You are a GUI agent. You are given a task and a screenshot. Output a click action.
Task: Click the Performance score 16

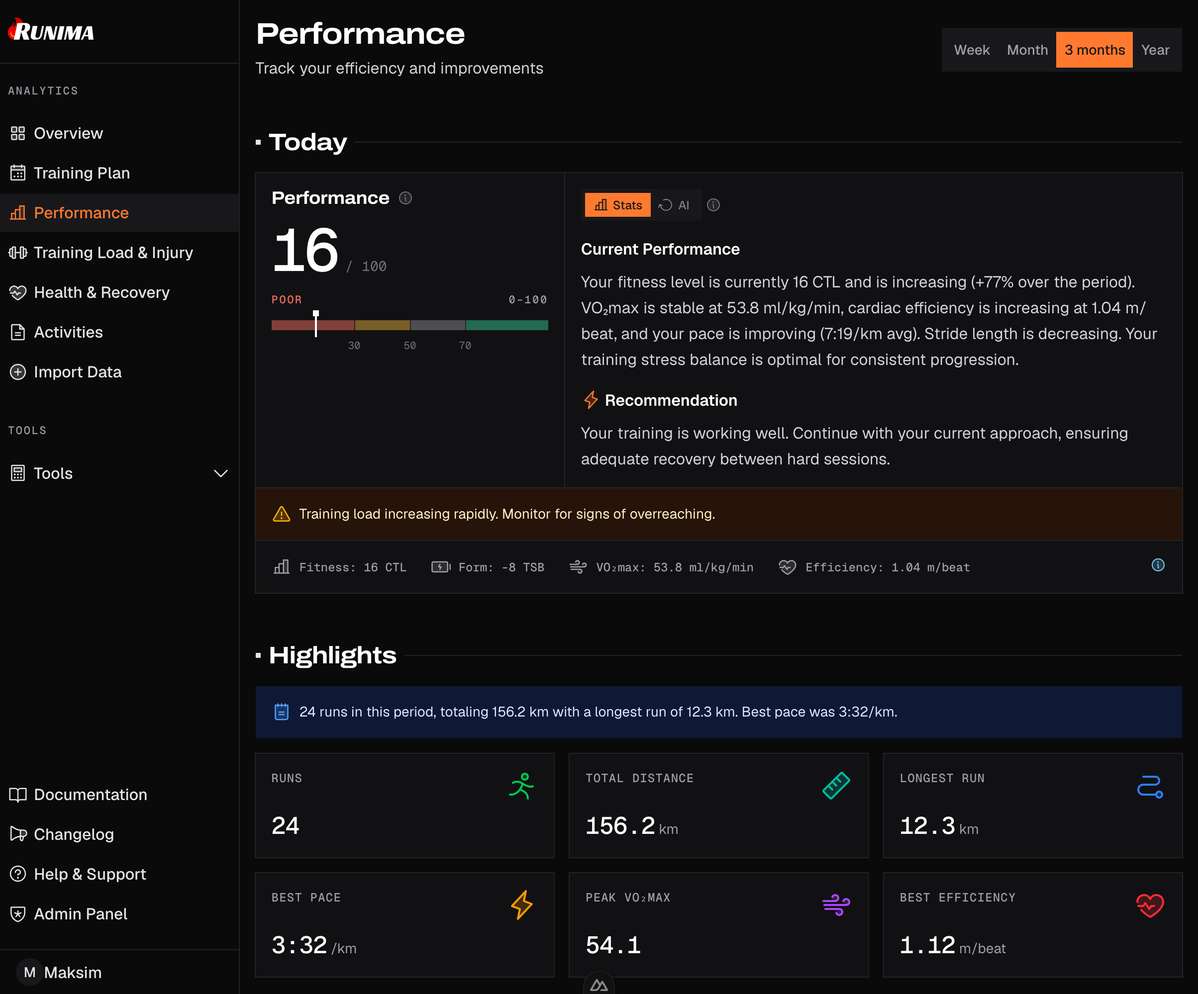(x=306, y=250)
